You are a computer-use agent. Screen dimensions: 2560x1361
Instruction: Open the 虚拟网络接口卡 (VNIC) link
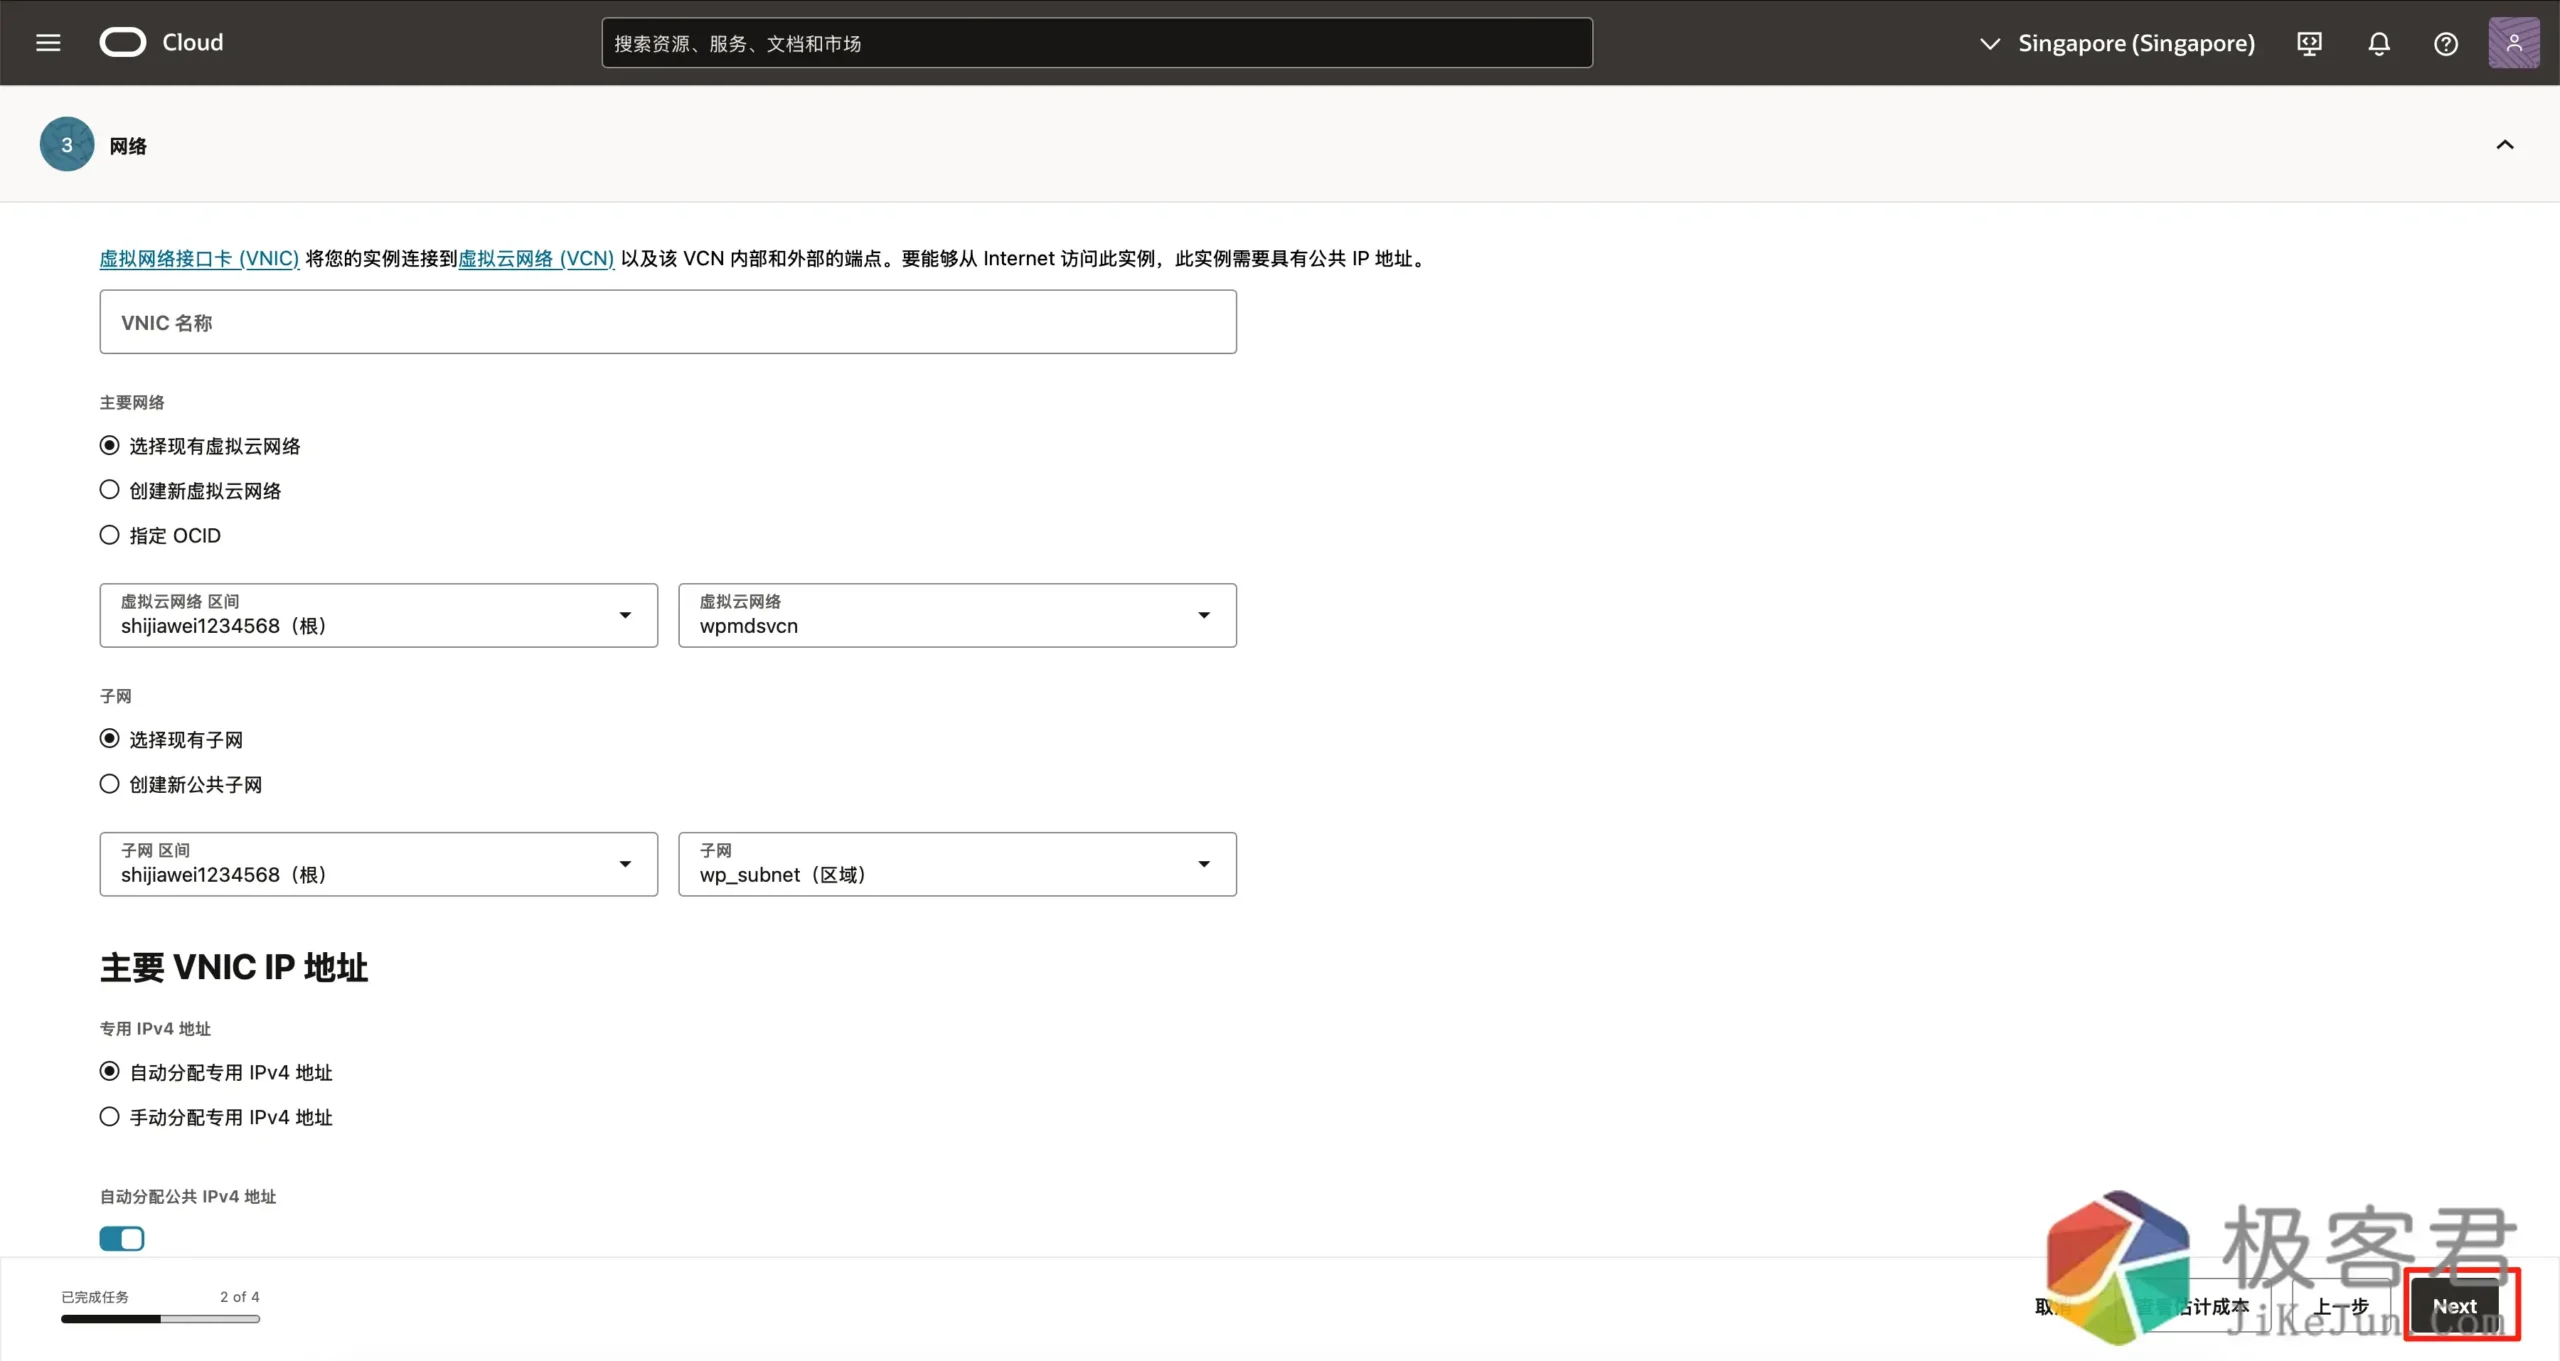tap(199, 258)
